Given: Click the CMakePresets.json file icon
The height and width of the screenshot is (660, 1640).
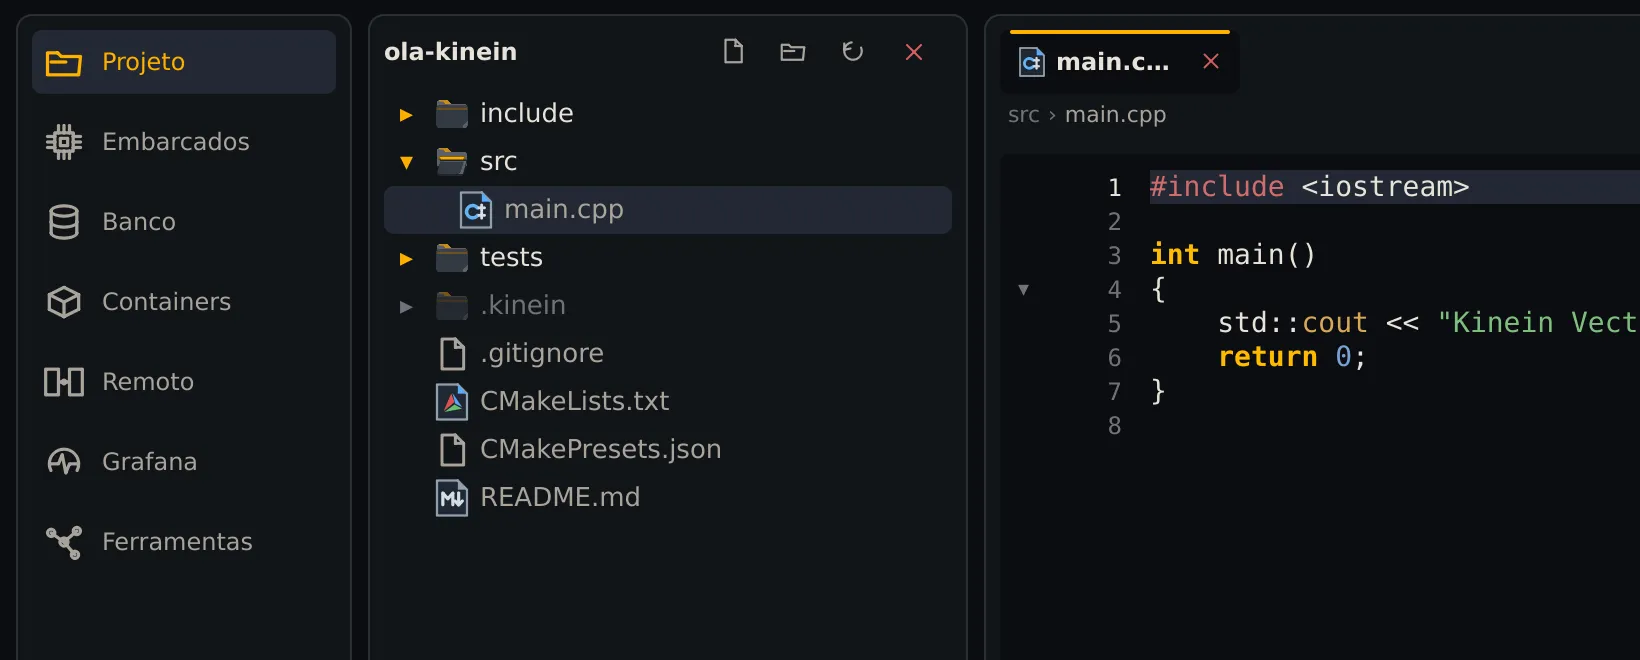Looking at the screenshot, I should [453, 450].
